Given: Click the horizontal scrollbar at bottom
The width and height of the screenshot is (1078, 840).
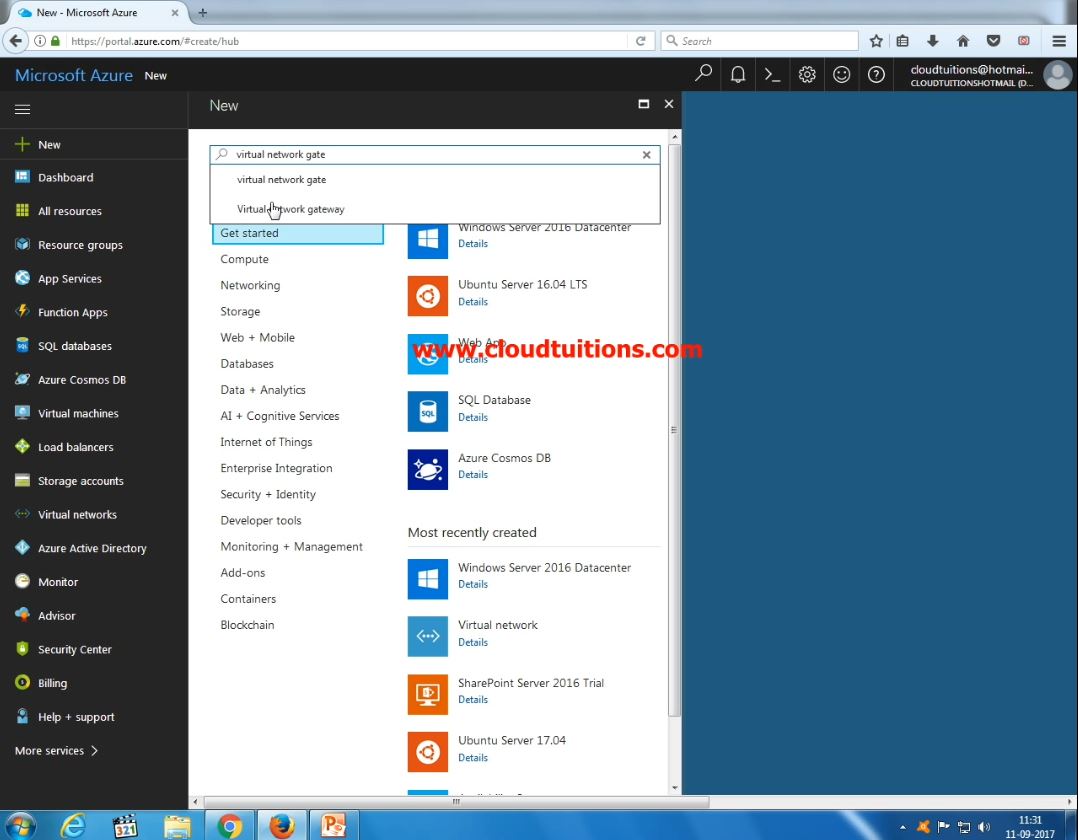Looking at the screenshot, I should (456, 802).
